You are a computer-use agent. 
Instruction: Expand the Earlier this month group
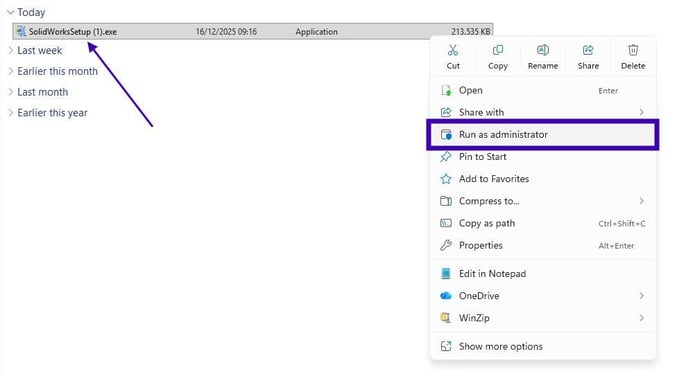pyautogui.click(x=11, y=71)
